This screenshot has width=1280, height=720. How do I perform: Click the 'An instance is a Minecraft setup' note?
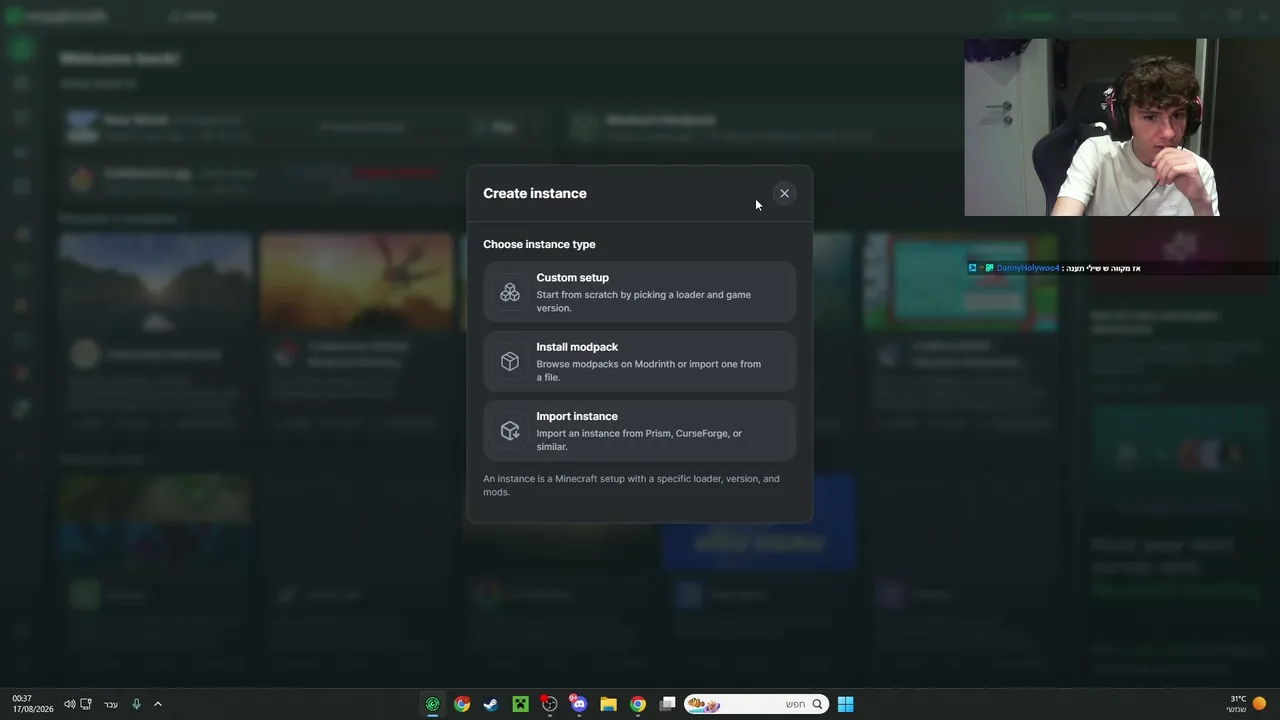coord(631,485)
